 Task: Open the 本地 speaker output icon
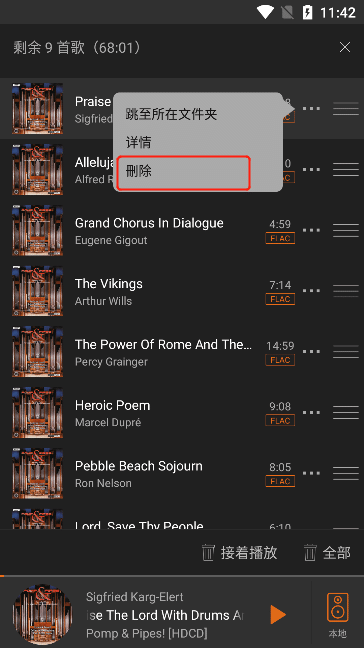(x=338, y=615)
